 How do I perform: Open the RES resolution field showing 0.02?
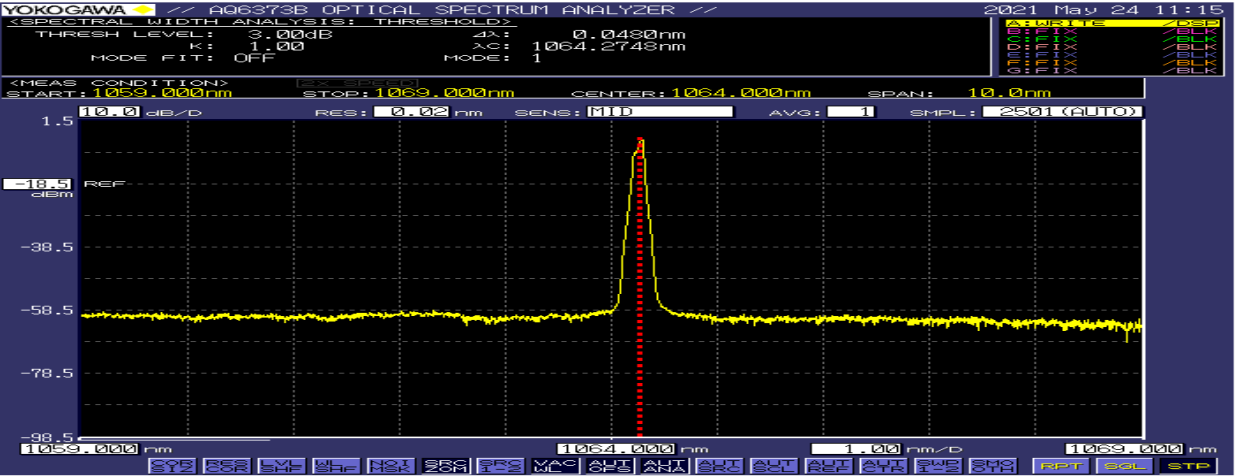coord(412,112)
